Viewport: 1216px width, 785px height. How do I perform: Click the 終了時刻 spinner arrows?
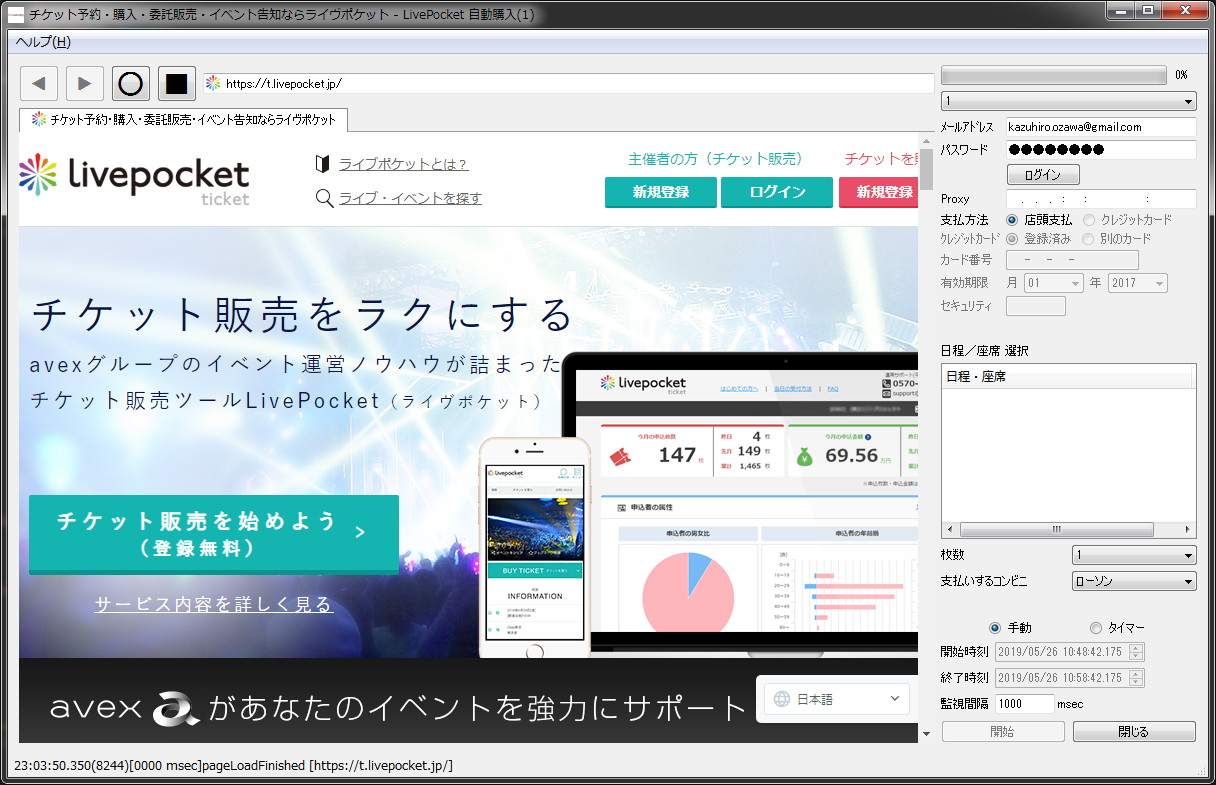click(x=1136, y=678)
